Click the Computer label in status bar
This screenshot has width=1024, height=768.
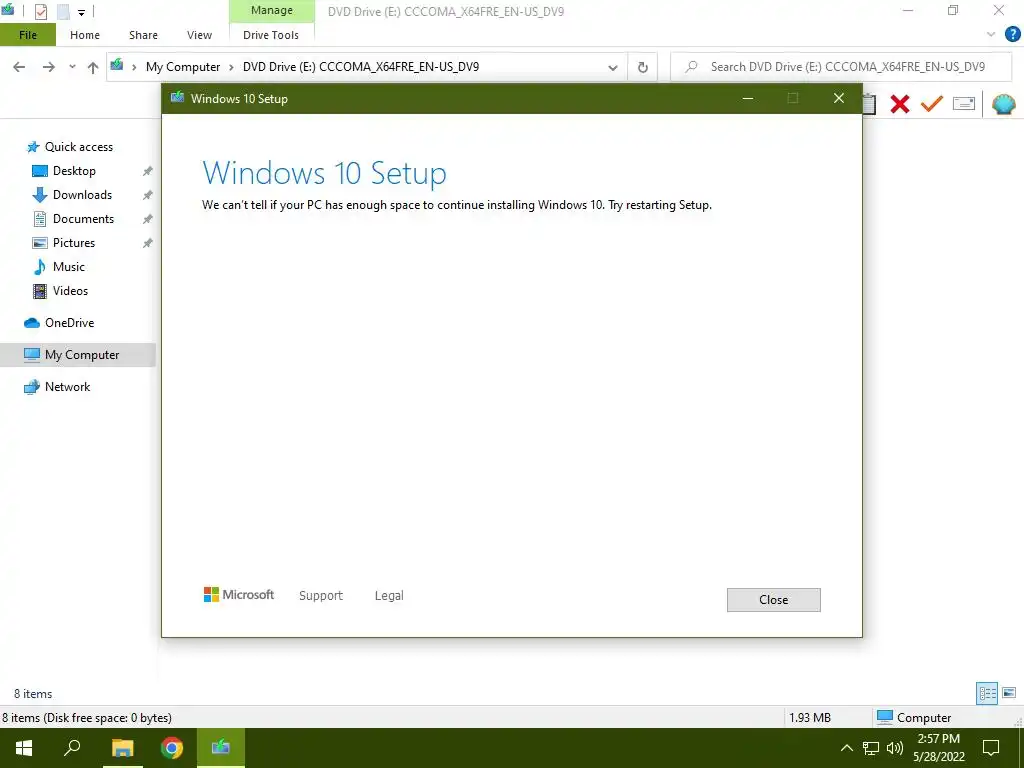(x=923, y=718)
